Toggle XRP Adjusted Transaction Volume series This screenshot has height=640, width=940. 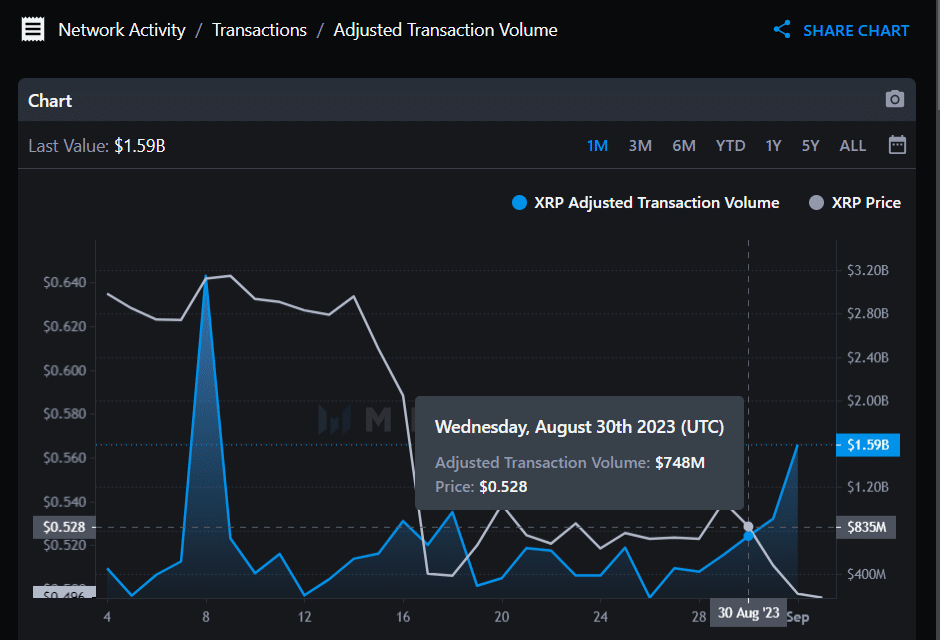[x=646, y=203]
